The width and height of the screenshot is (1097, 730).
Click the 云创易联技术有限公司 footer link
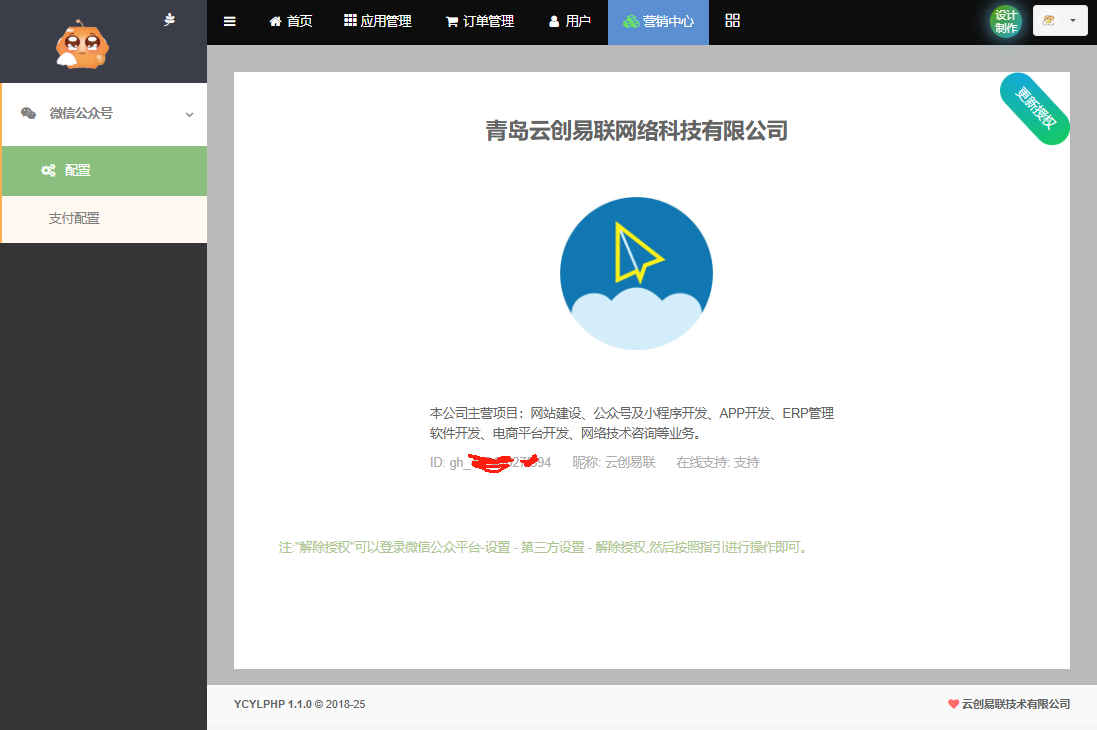(1015, 704)
